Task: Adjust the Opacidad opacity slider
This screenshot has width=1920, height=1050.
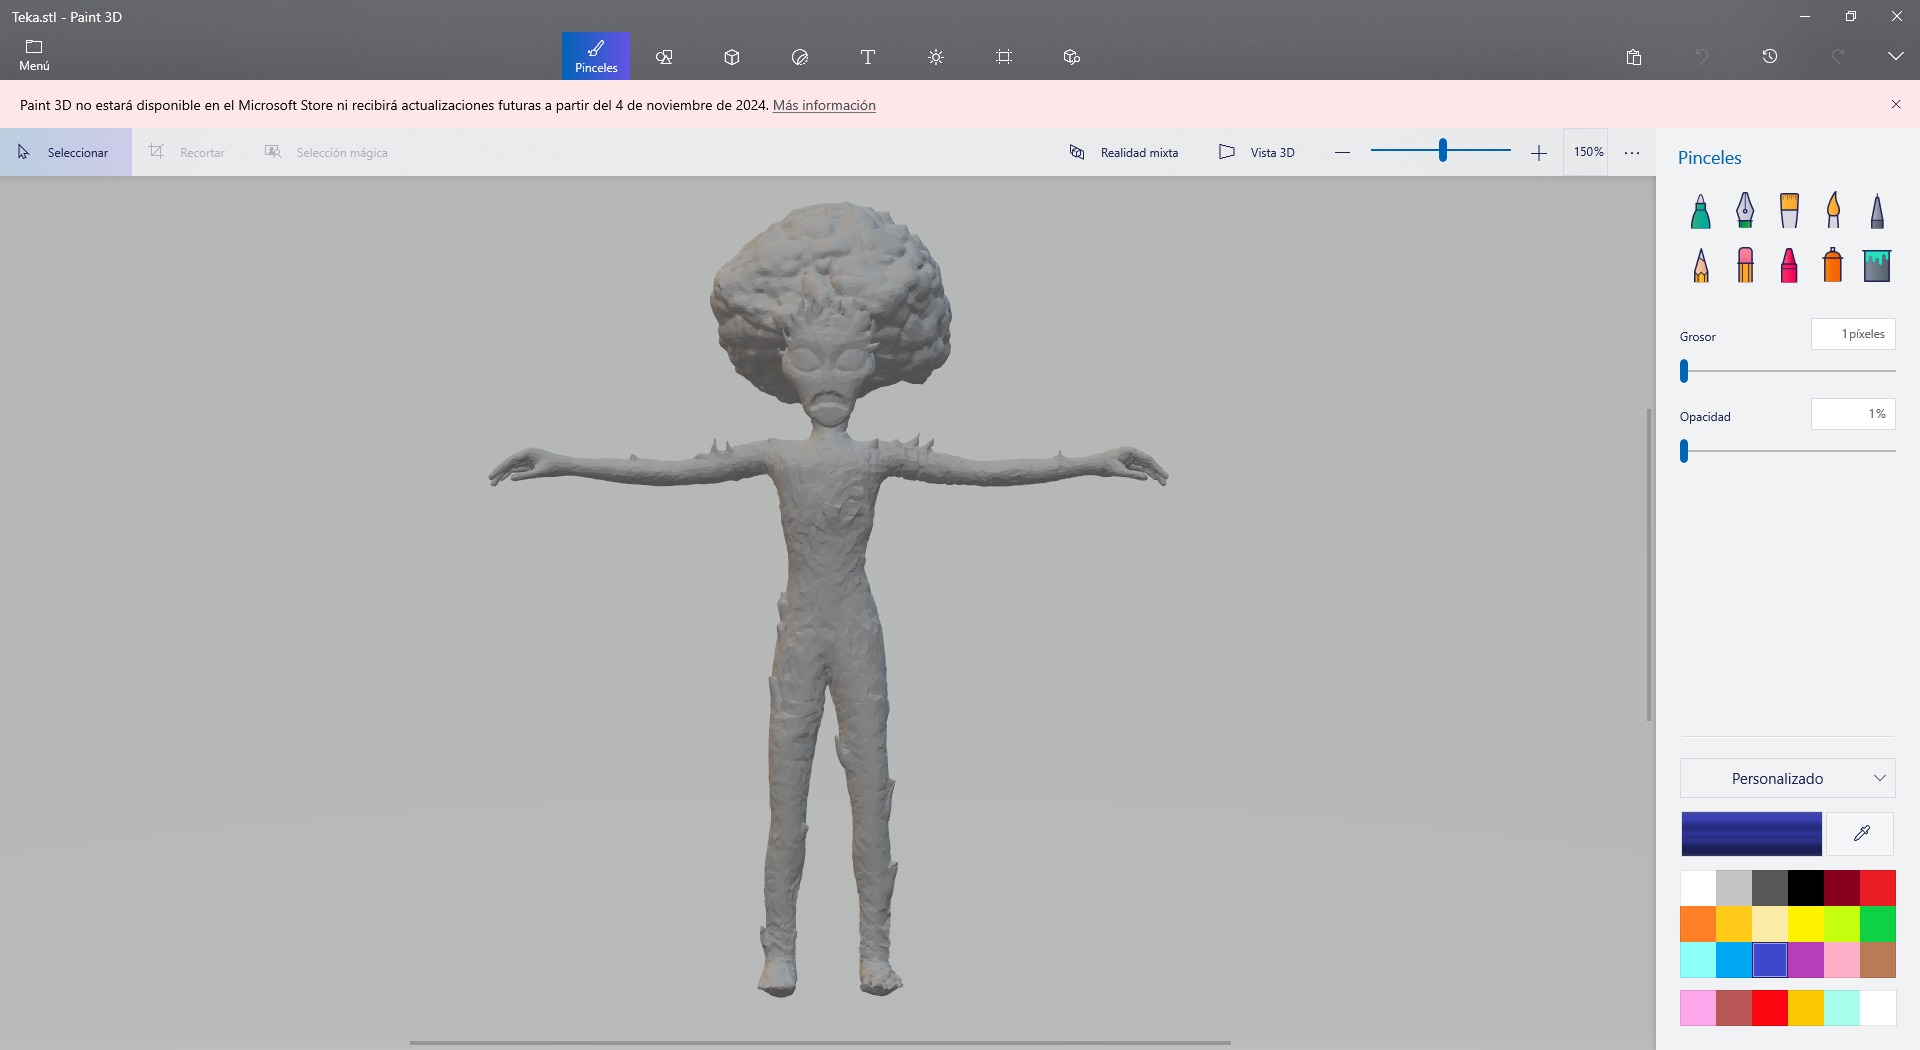Action: [1684, 451]
